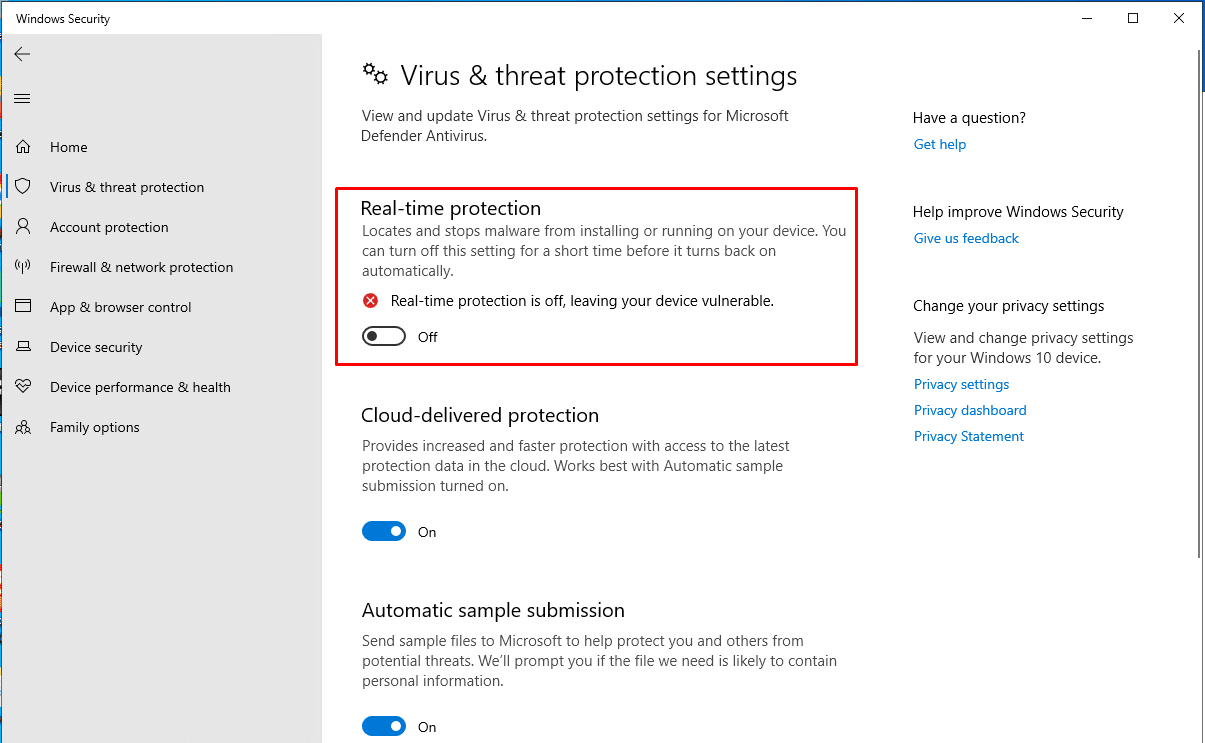The width and height of the screenshot is (1205, 743).
Task: Open the Privacy dashboard link
Action: tap(970, 410)
